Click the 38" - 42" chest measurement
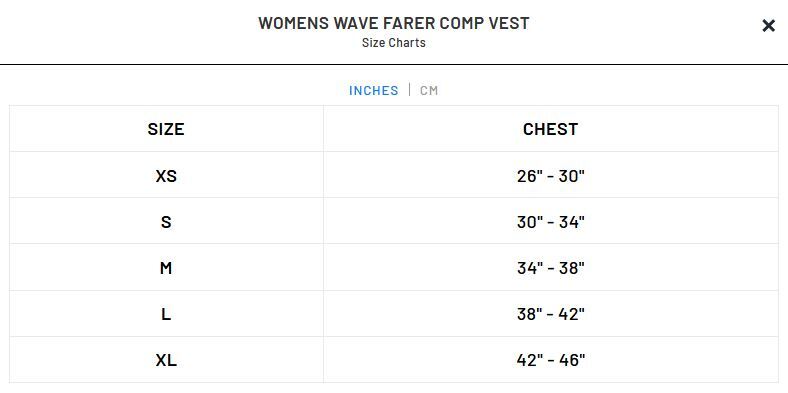Viewport: 788px width, 393px height. 551,314
